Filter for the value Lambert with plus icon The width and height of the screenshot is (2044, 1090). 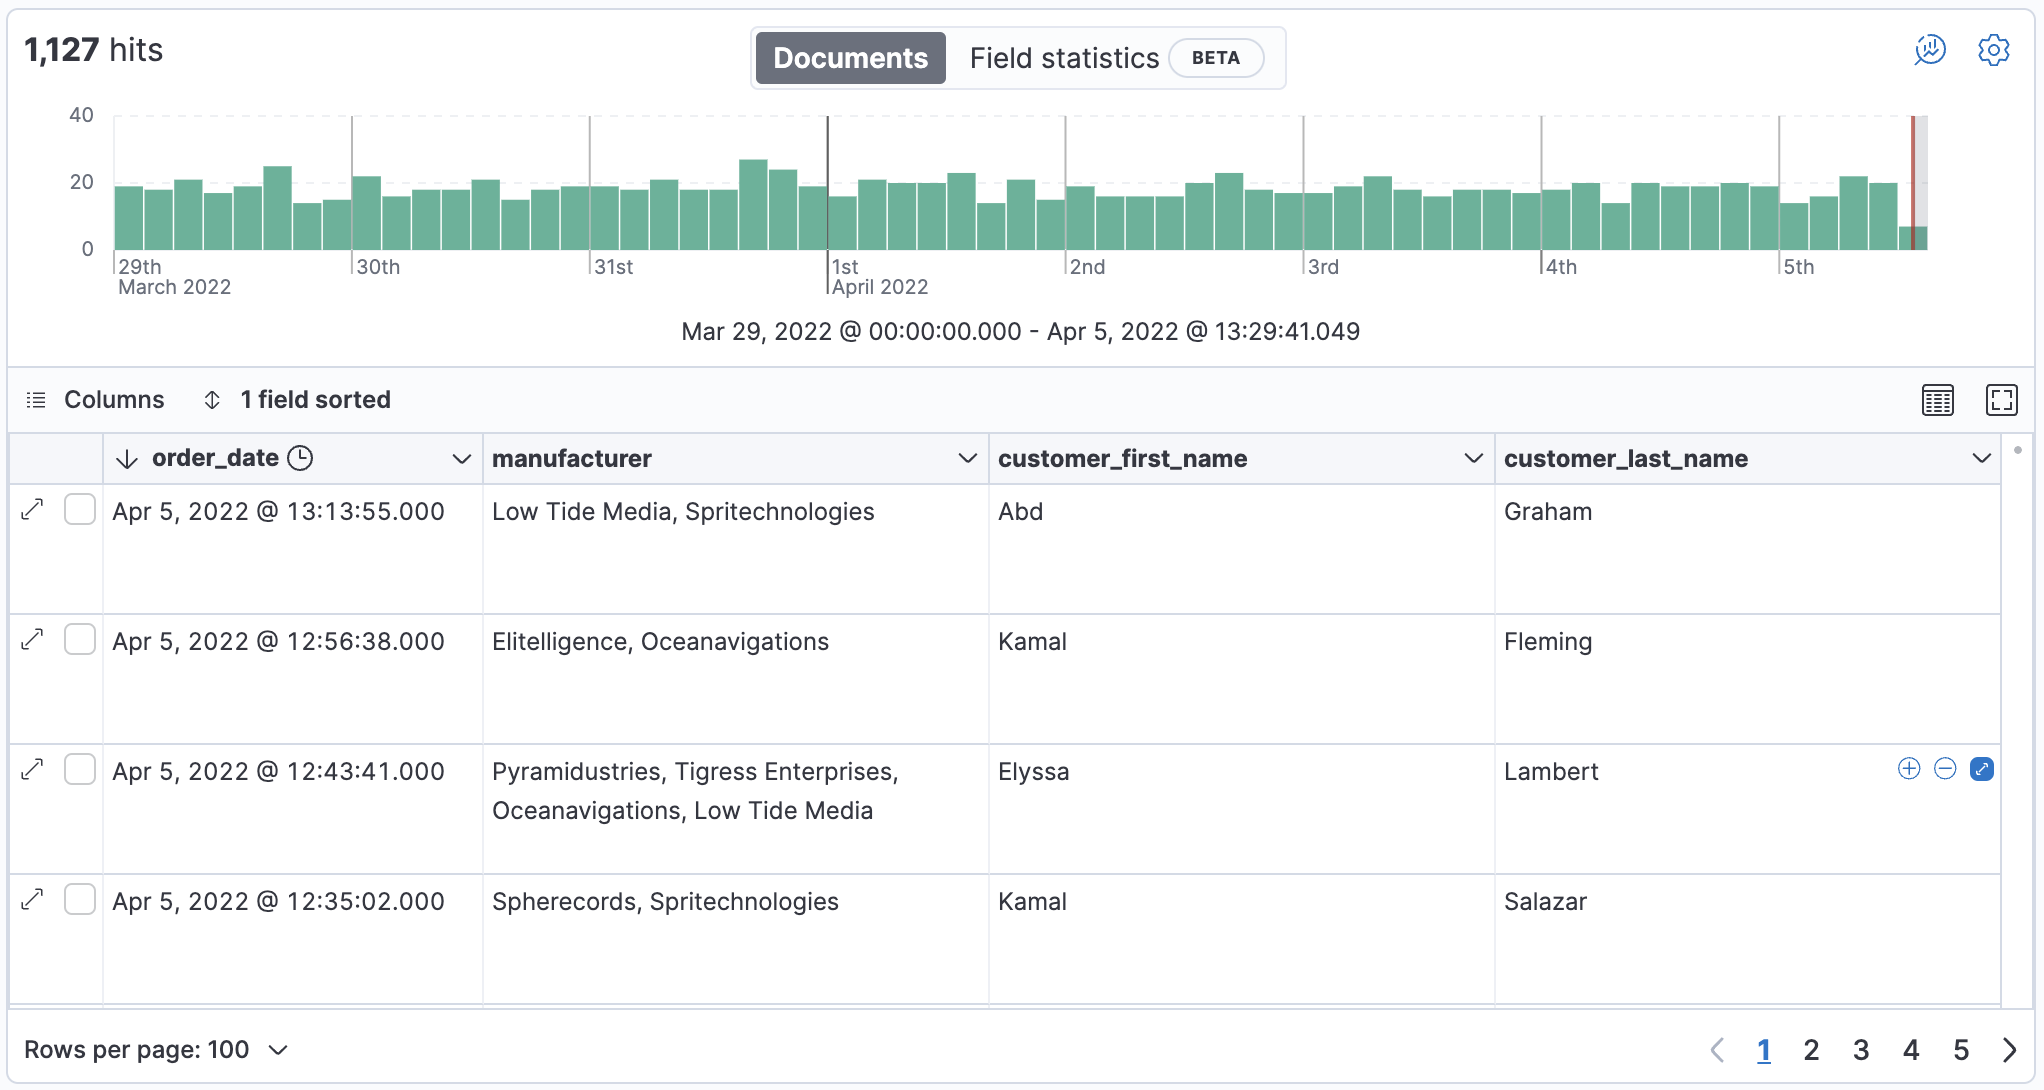point(1908,769)
